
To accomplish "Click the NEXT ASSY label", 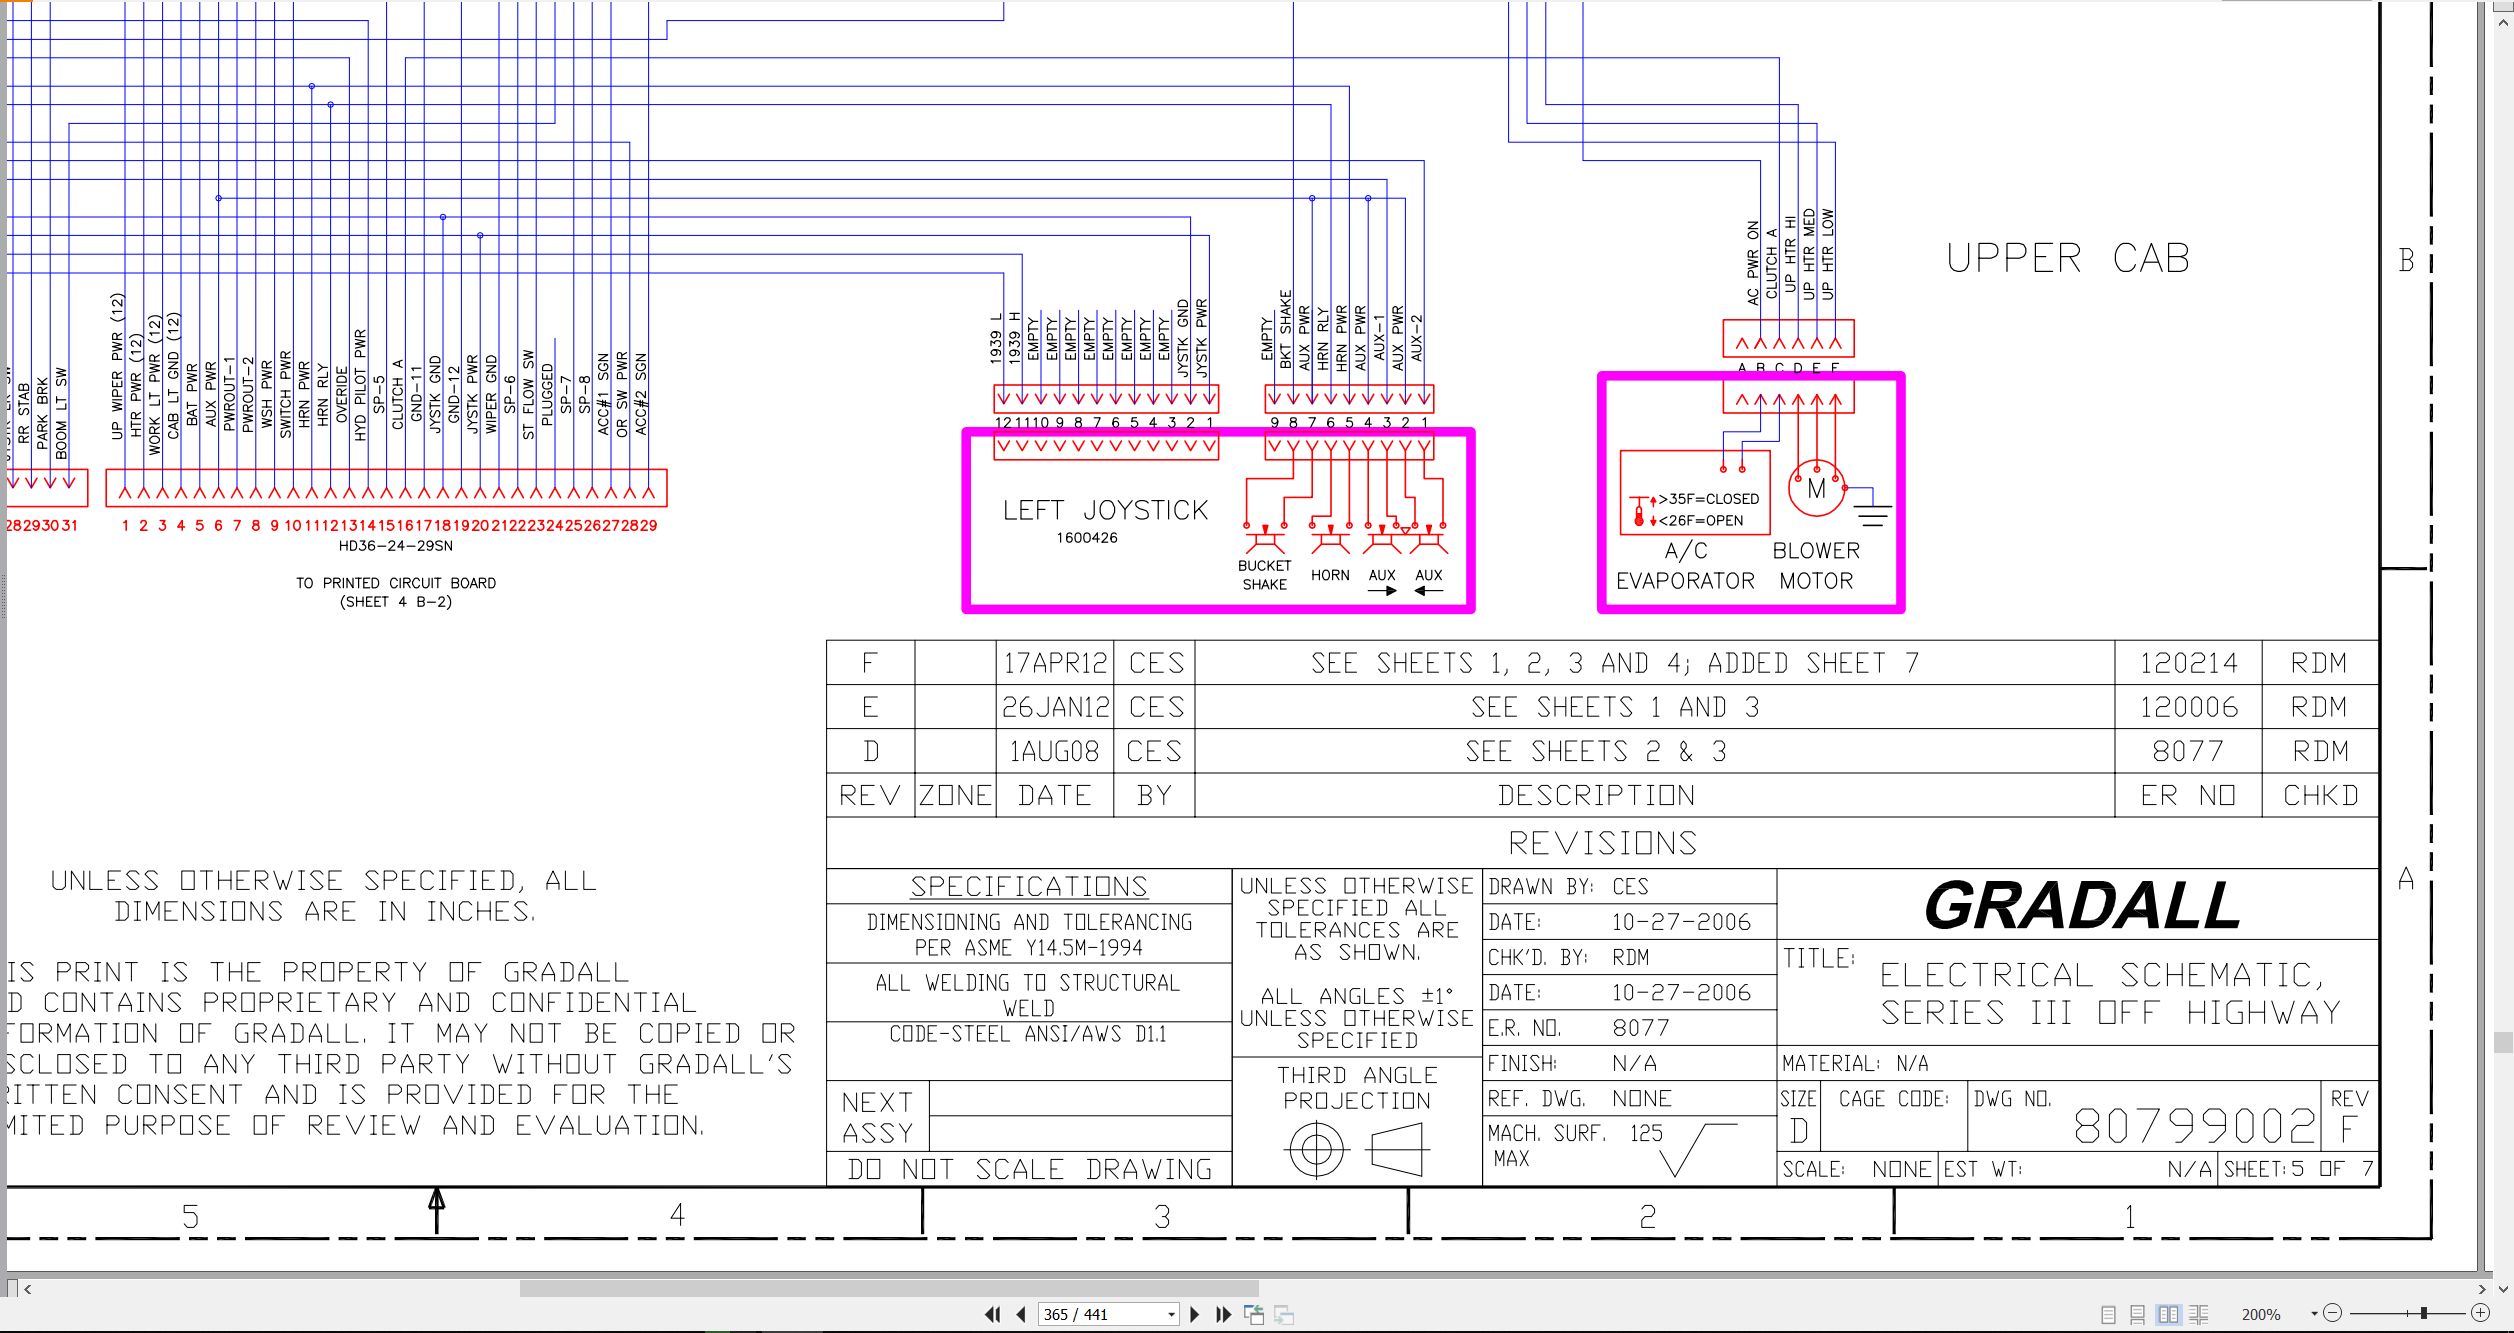I will (877, 1117).
